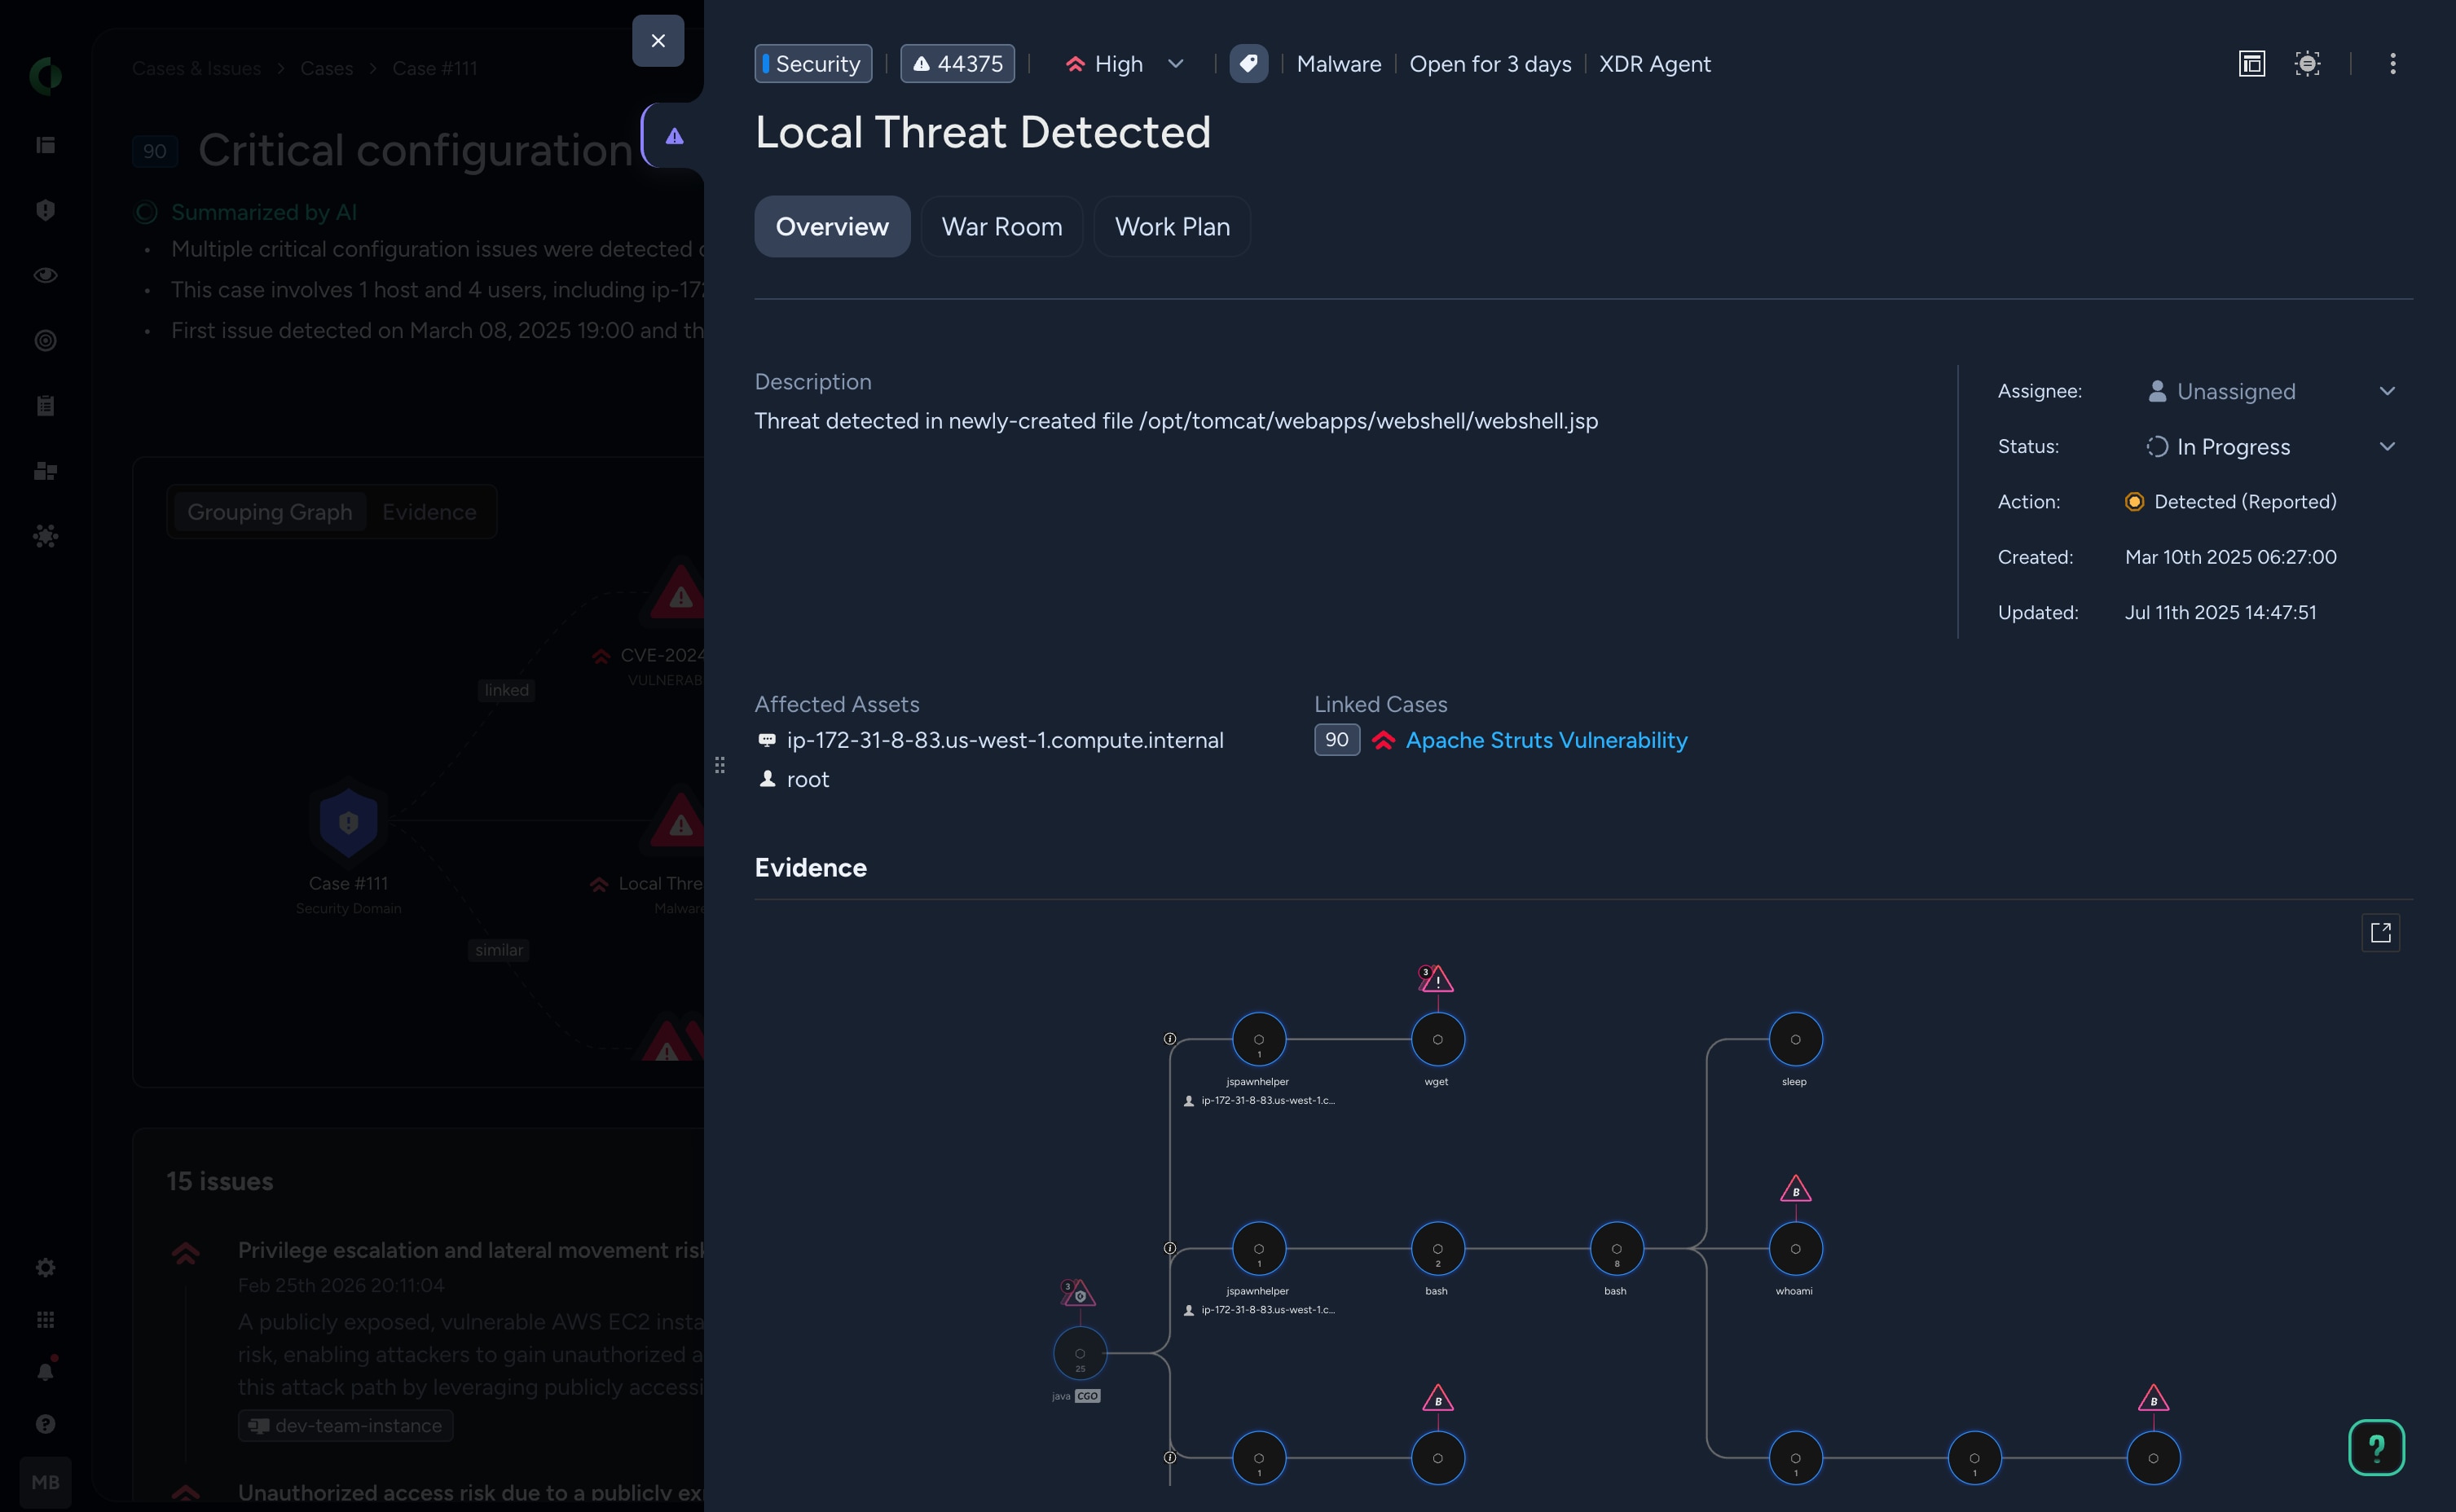
Task: Click the alert triangle above wget
Action: pyautogui.click(x=1437, y=979)
